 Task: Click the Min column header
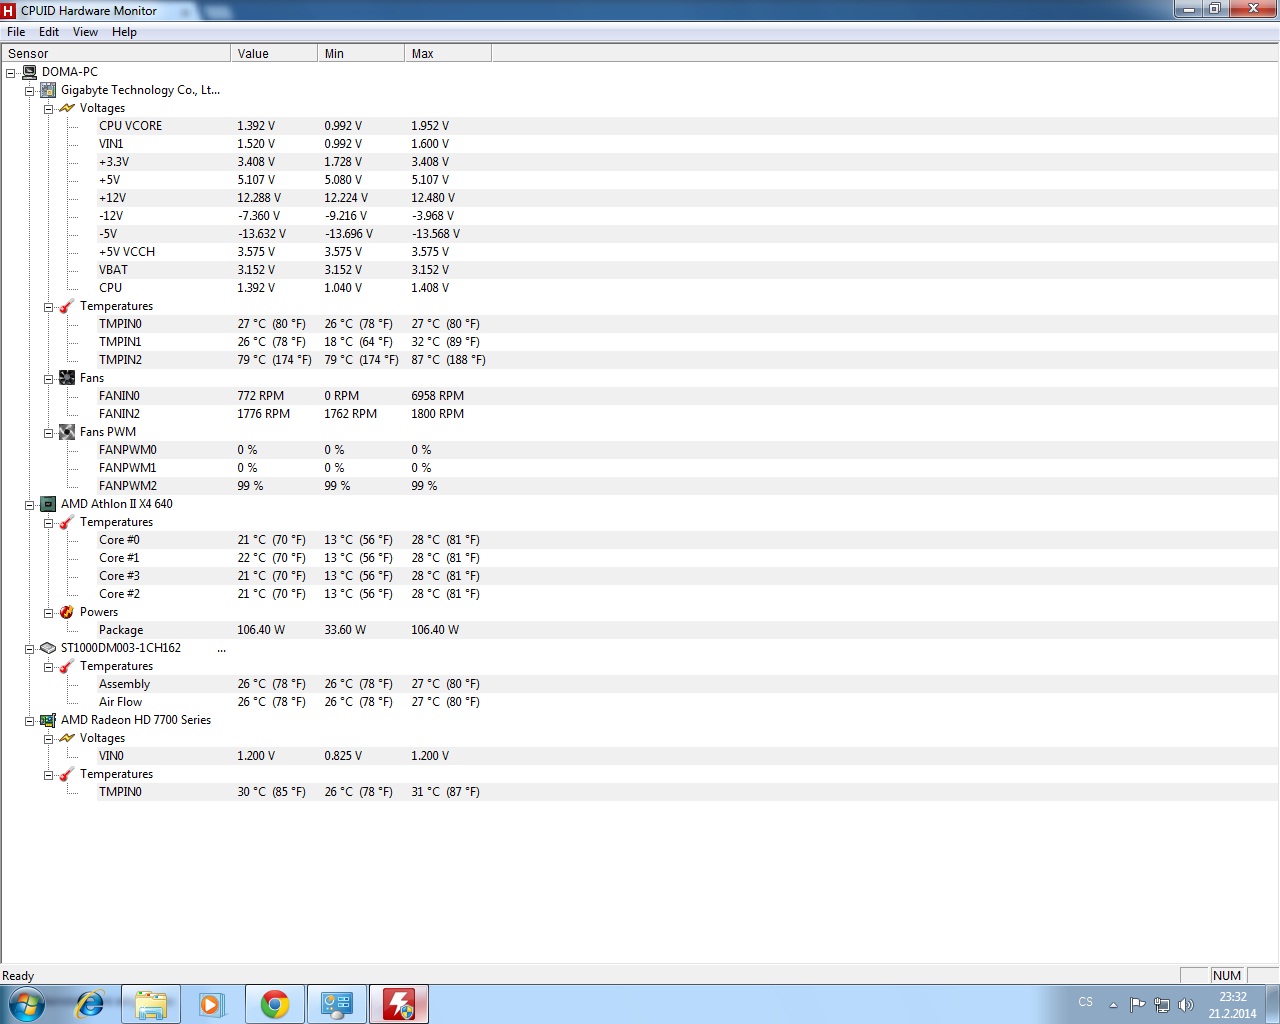(x=361, y=53)
